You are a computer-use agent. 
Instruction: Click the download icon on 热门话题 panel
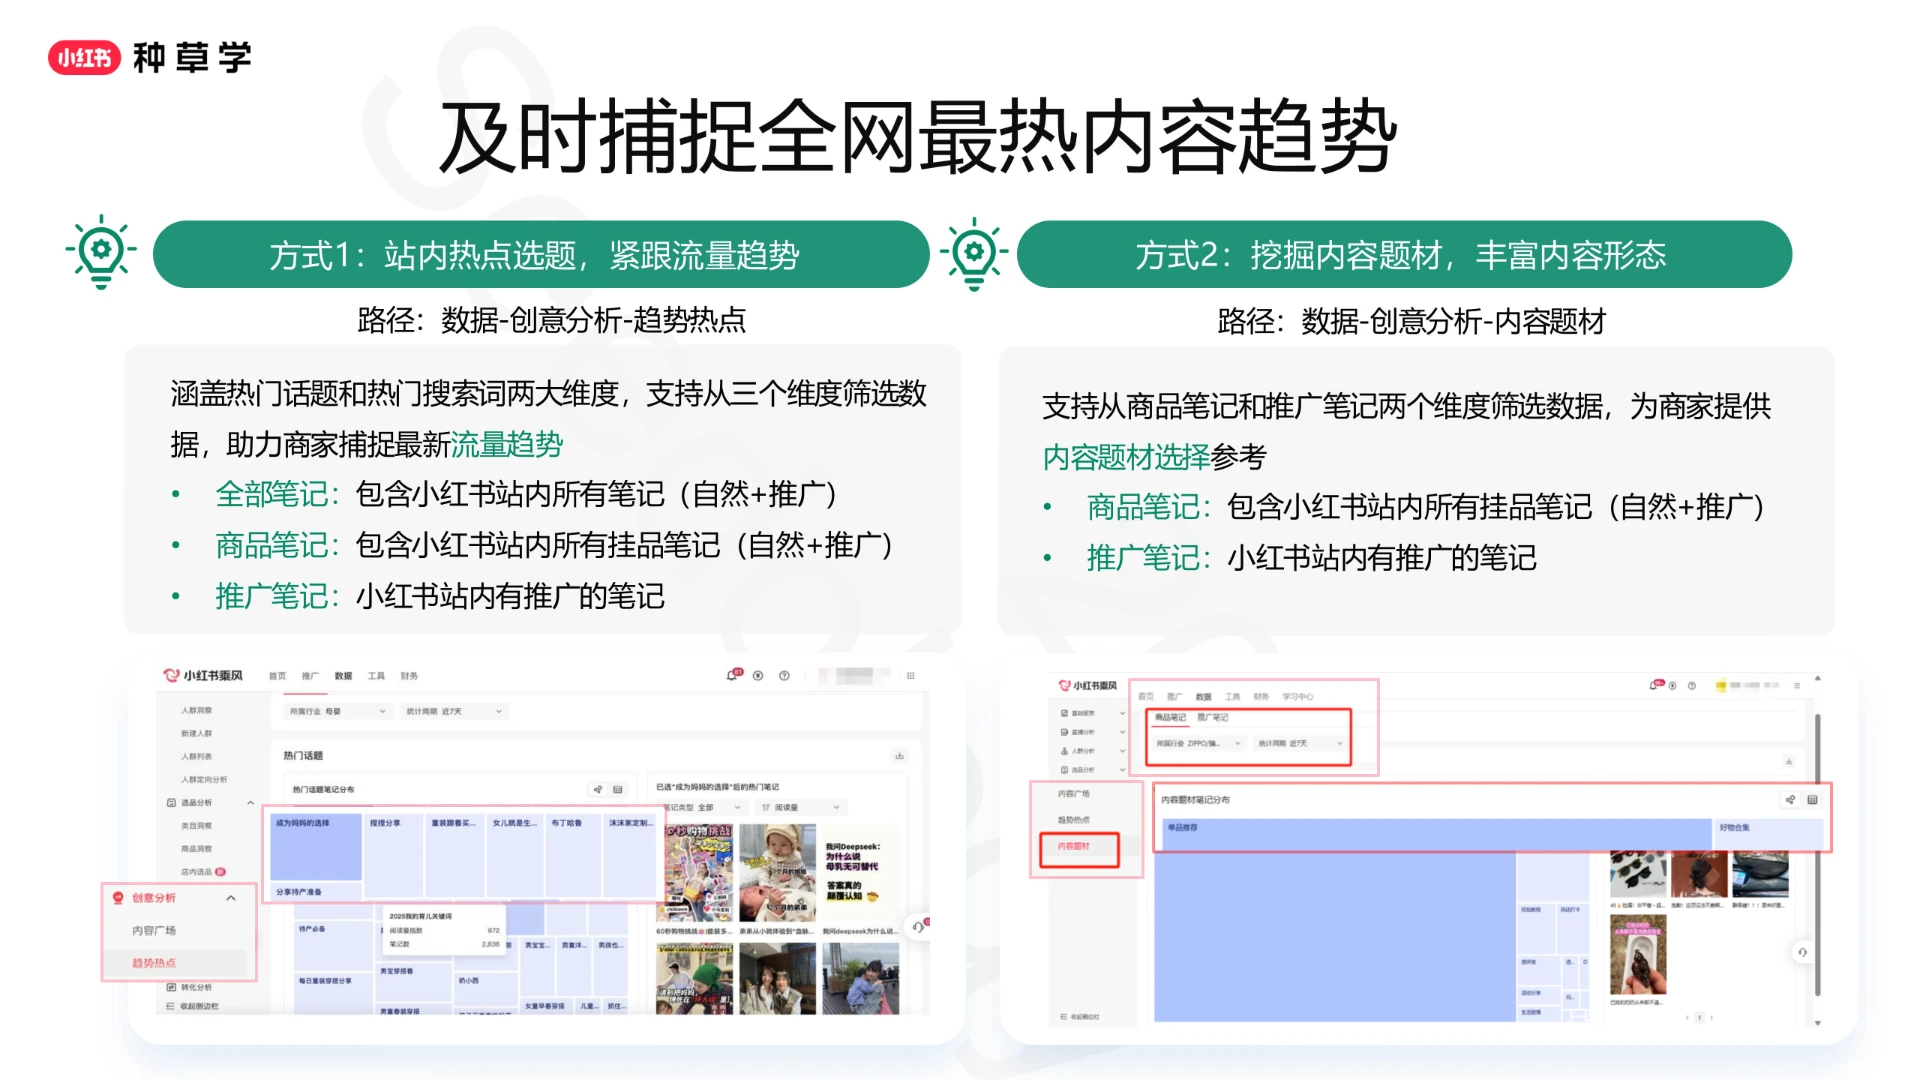click(x=900, y=756)
